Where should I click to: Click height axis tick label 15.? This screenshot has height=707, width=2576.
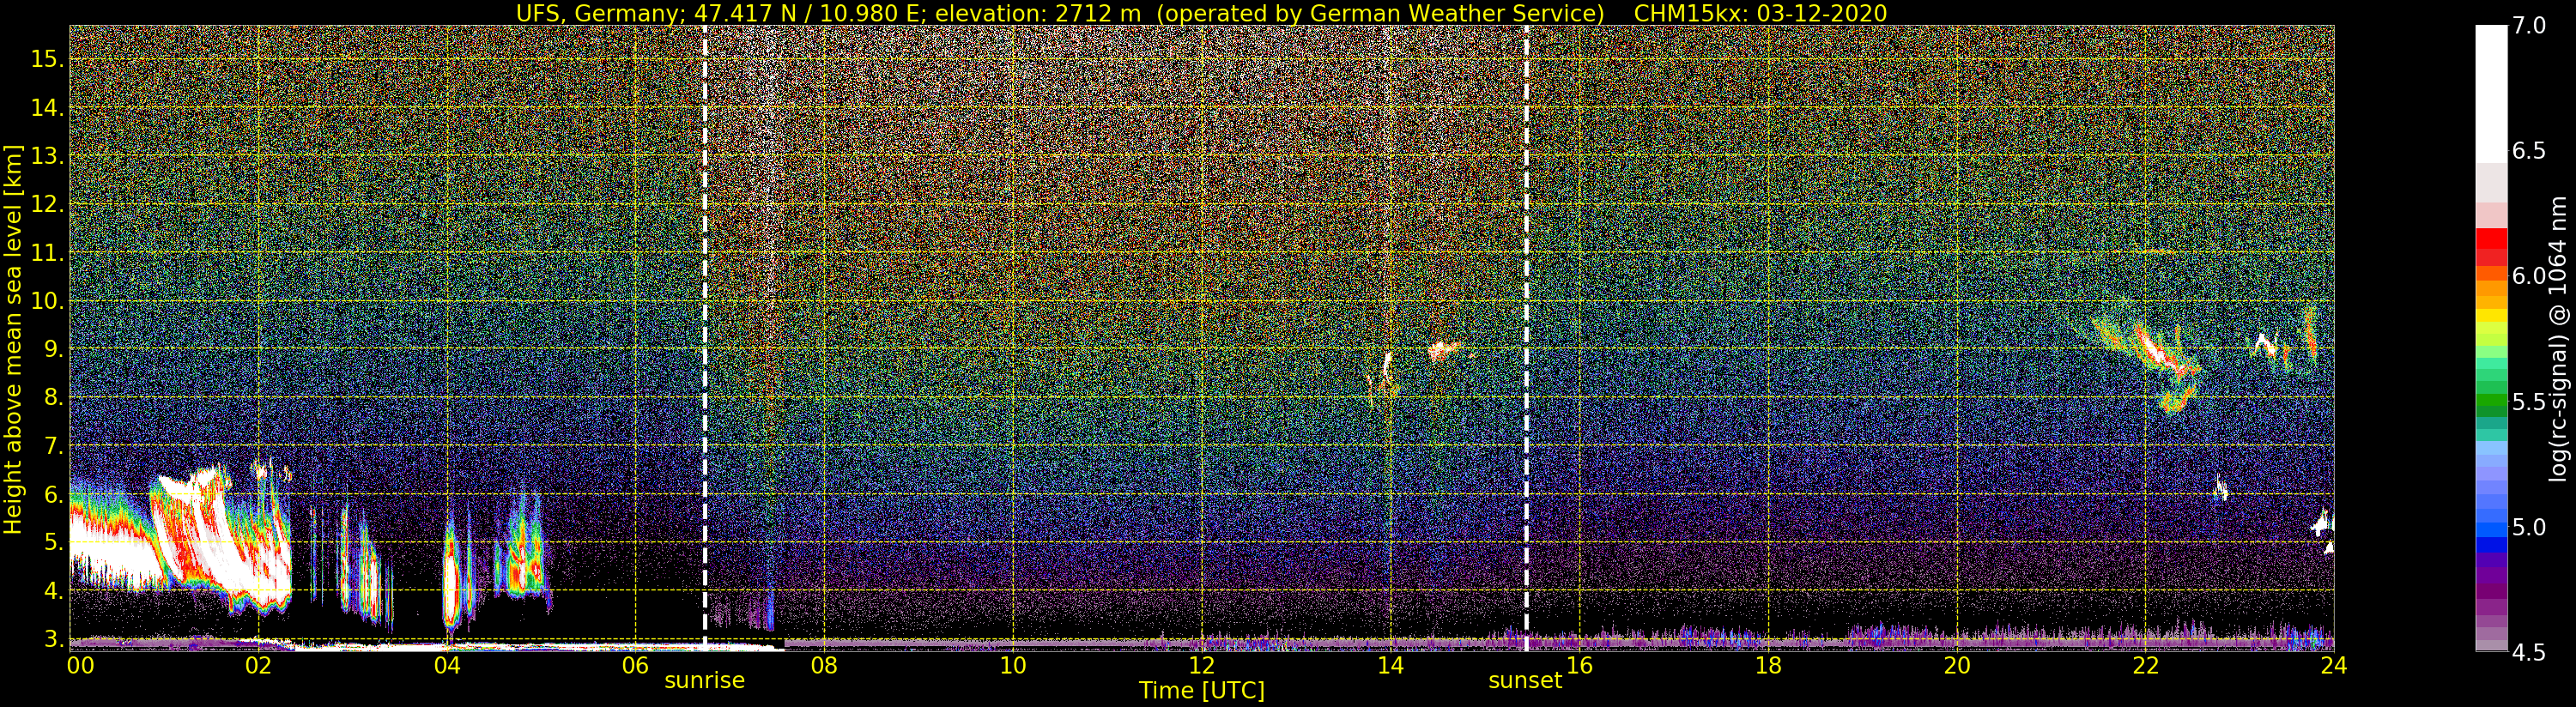[x=47, y=59]
